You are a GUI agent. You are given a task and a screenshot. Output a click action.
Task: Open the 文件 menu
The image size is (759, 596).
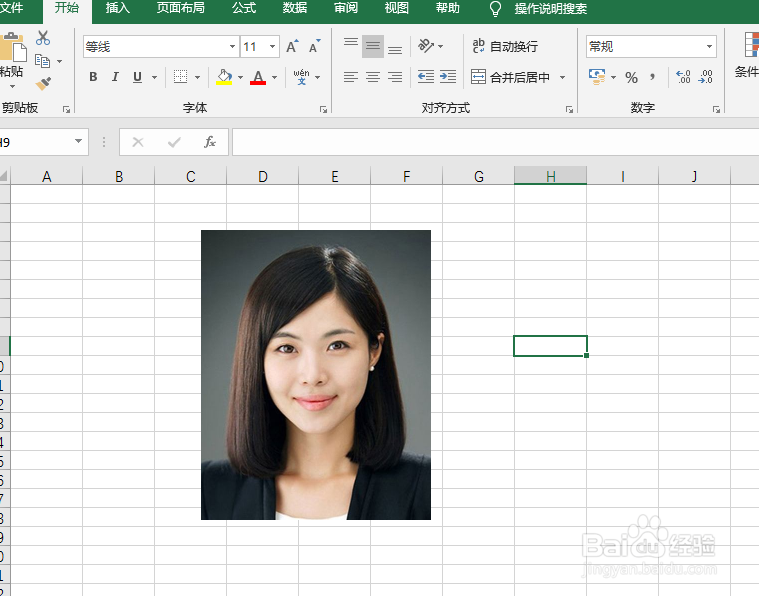click(11, 8)
